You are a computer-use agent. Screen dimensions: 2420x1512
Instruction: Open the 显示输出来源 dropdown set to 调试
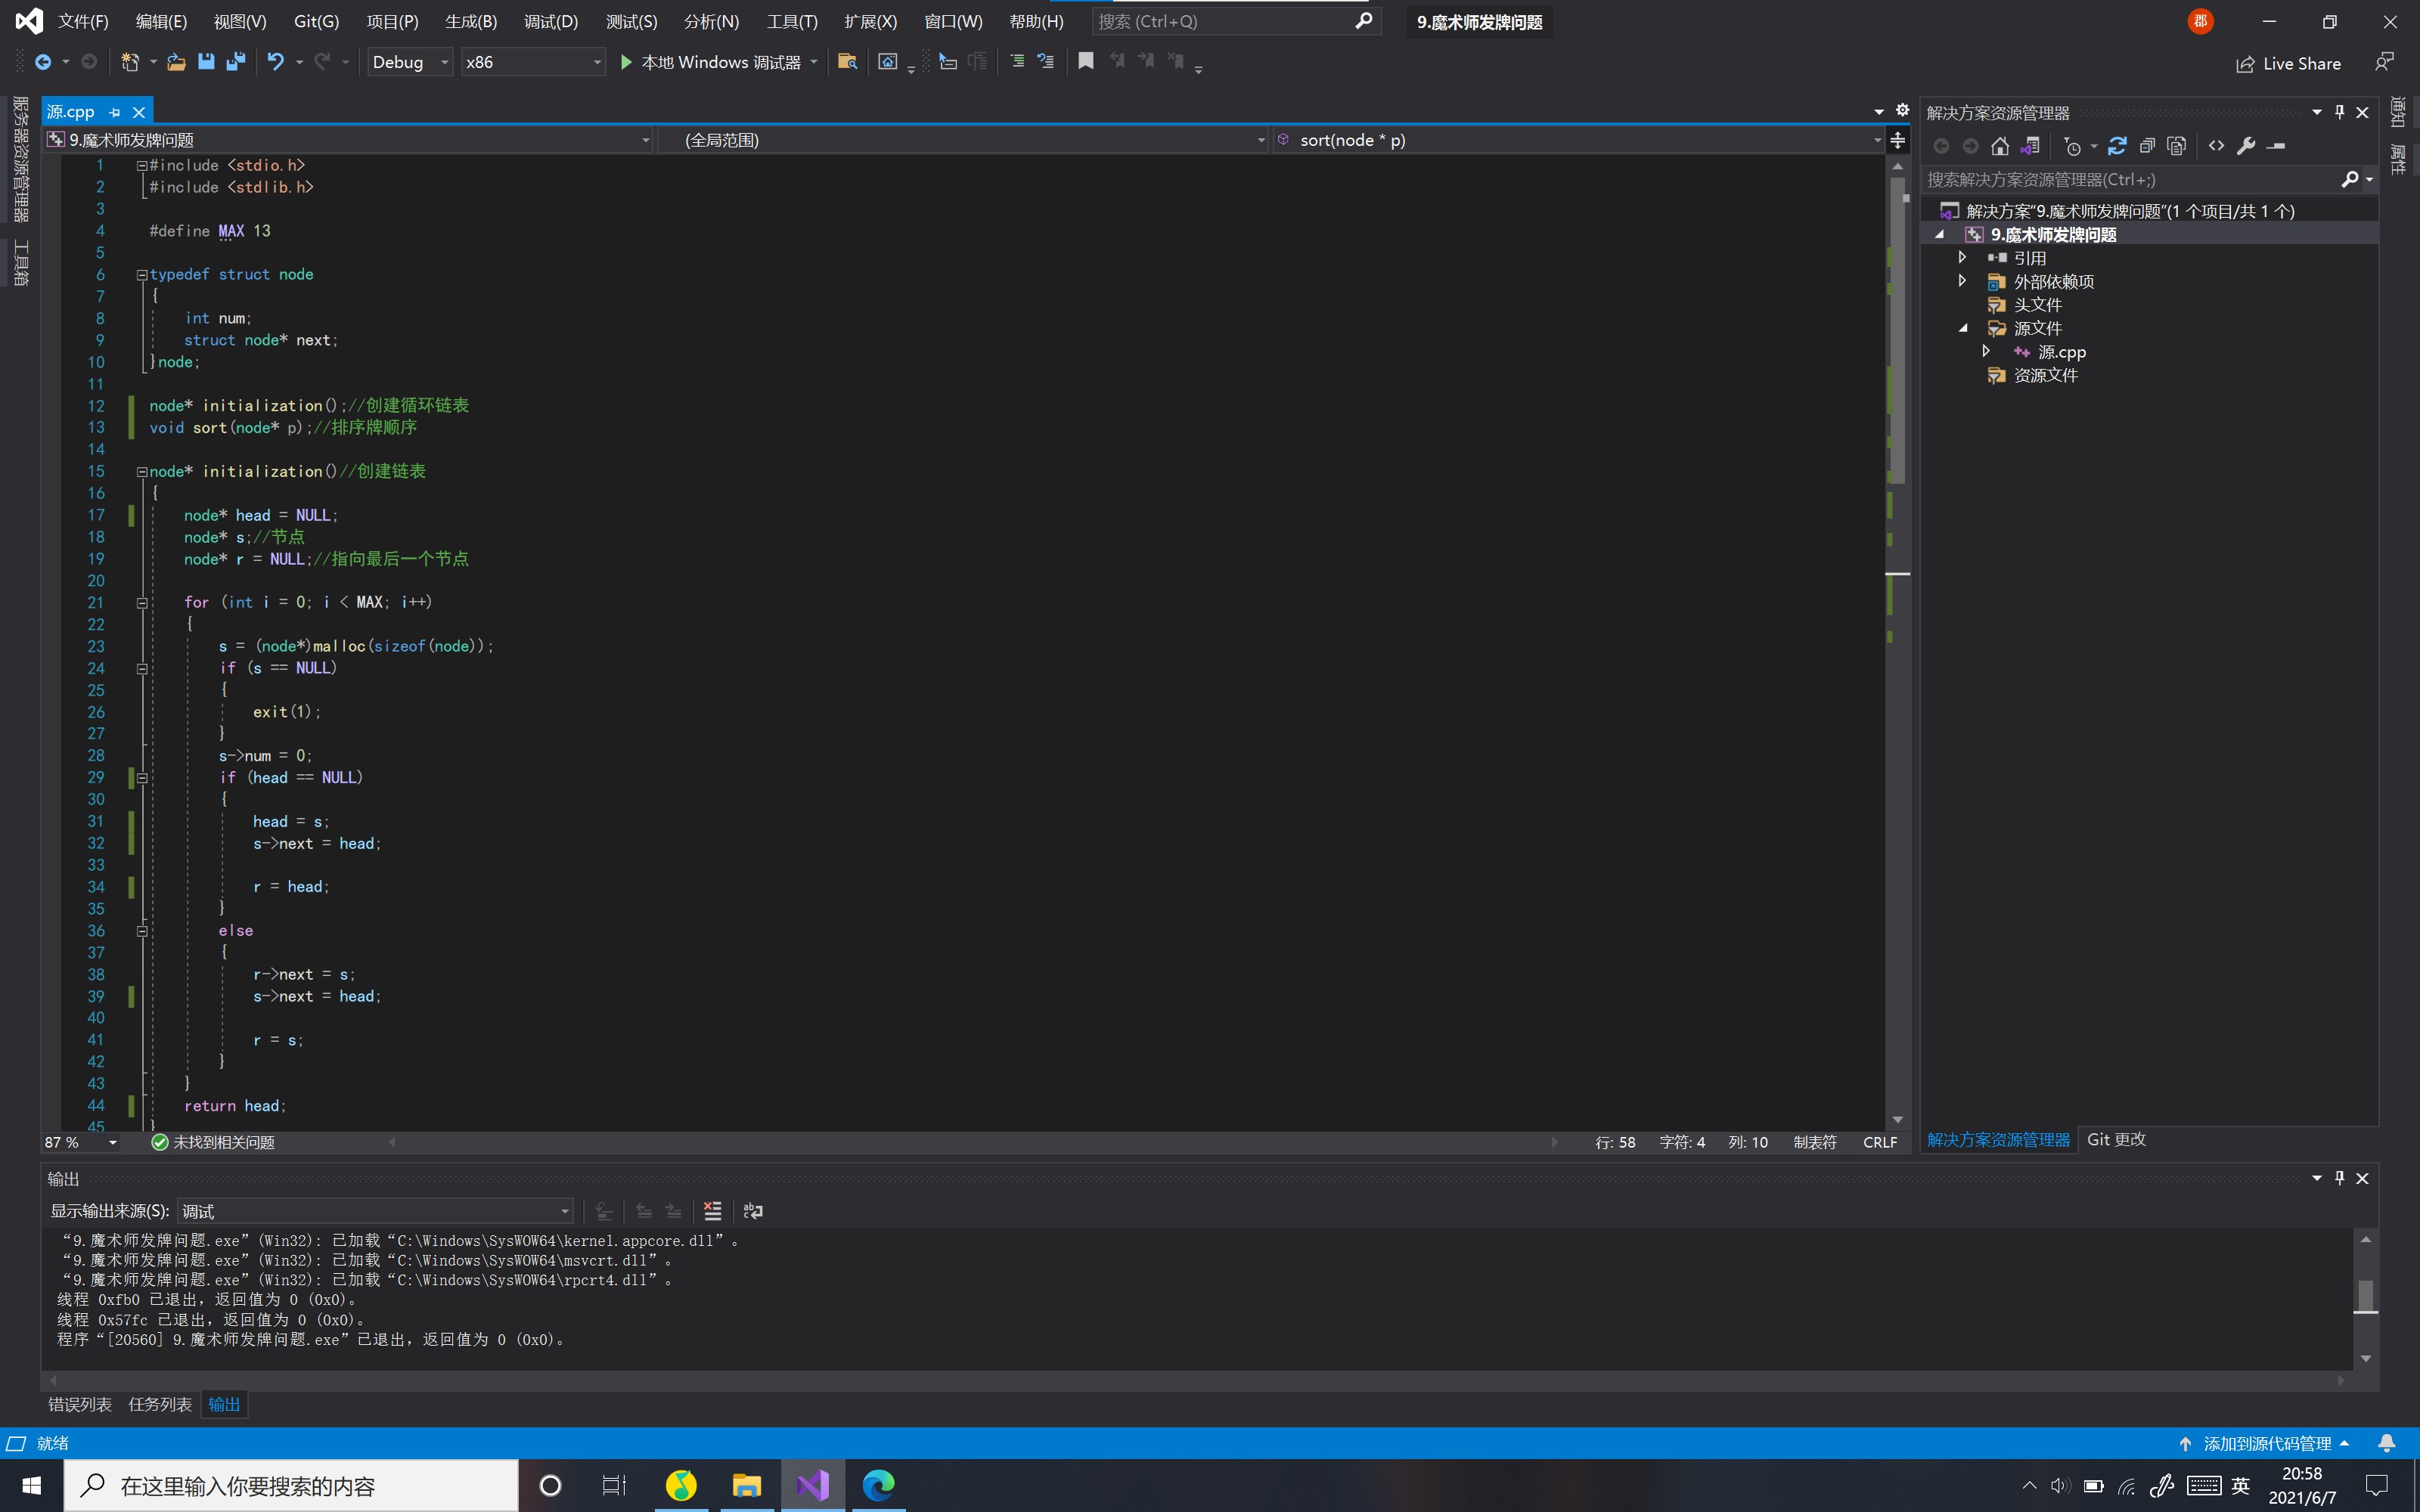pos(375,1211)
